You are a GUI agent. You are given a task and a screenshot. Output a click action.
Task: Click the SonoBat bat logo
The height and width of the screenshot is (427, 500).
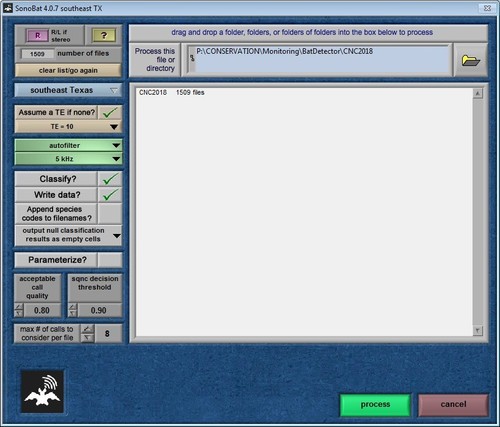42,391
